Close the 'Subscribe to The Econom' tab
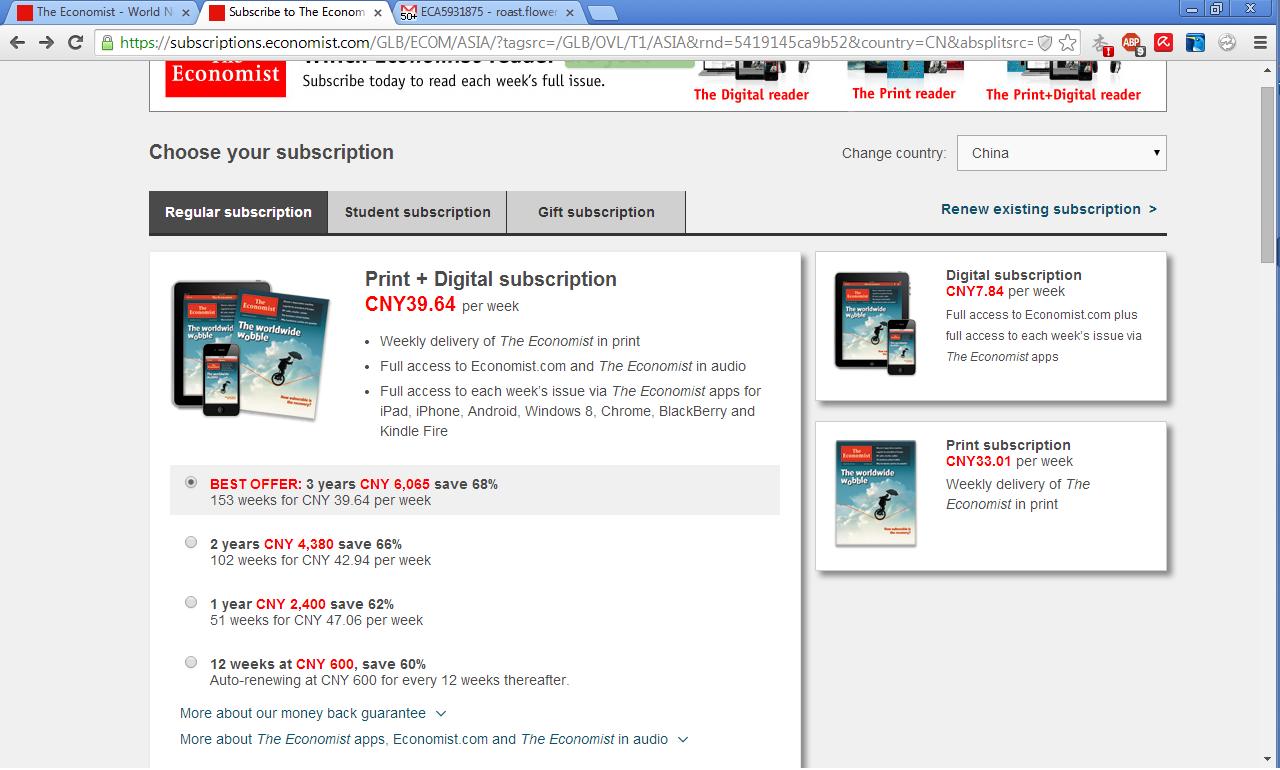Image resolution: width=1280 pixels, height=770 pixels. pyautogui.click(x=378, y=13)
